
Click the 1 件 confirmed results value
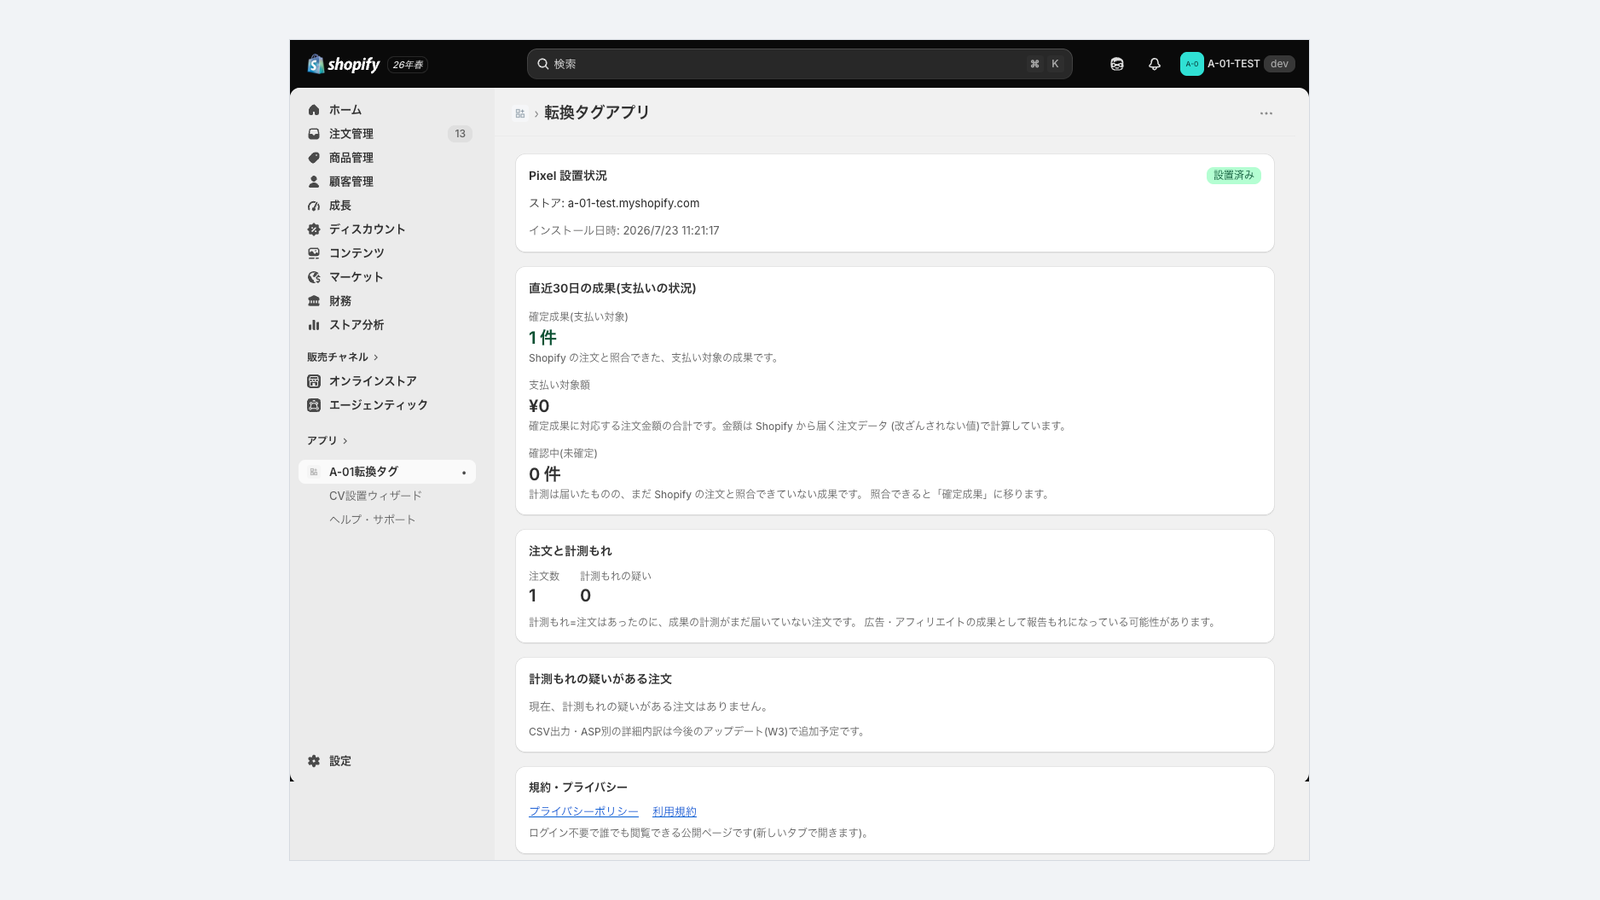[542, 338]
